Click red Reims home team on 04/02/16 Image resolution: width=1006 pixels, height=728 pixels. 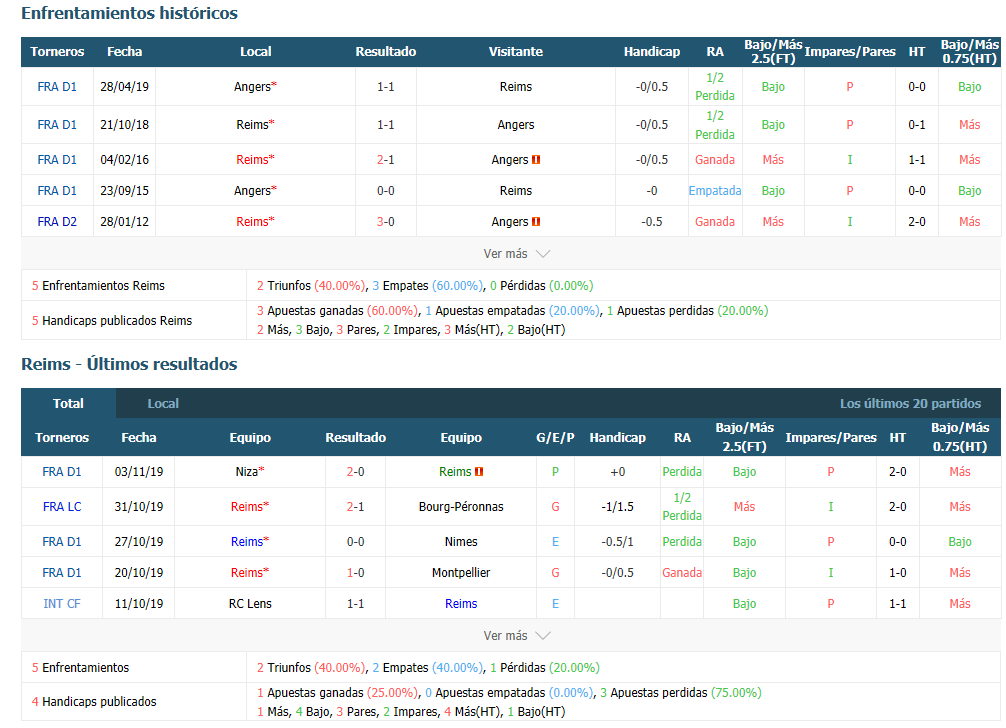pos(252,160)
